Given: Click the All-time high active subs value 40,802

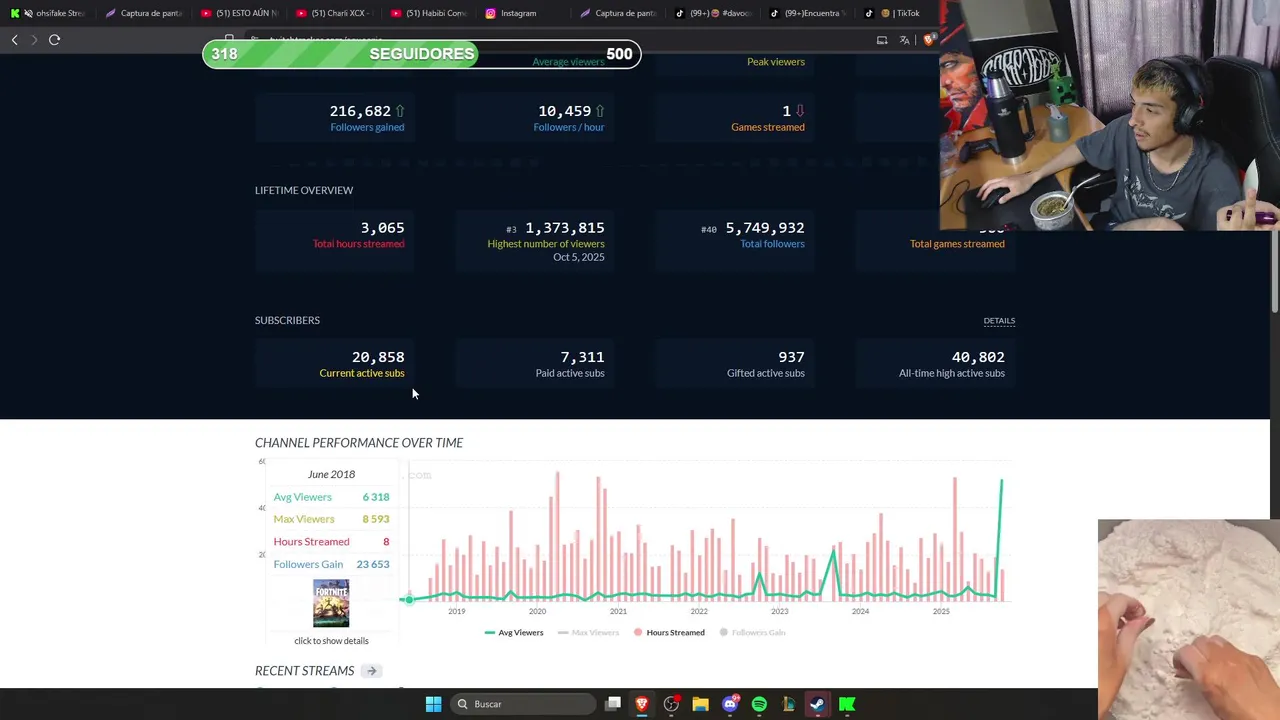Looking at the screenshot, I should [978, 357].
